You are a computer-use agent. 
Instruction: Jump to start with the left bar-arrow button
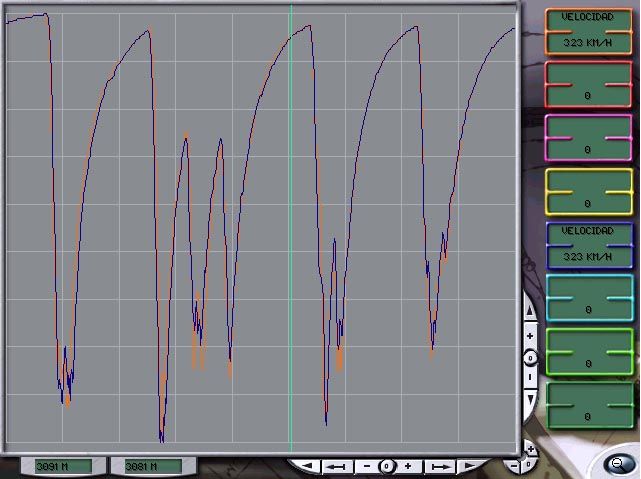pyautogui.click(x=336, y=466)
